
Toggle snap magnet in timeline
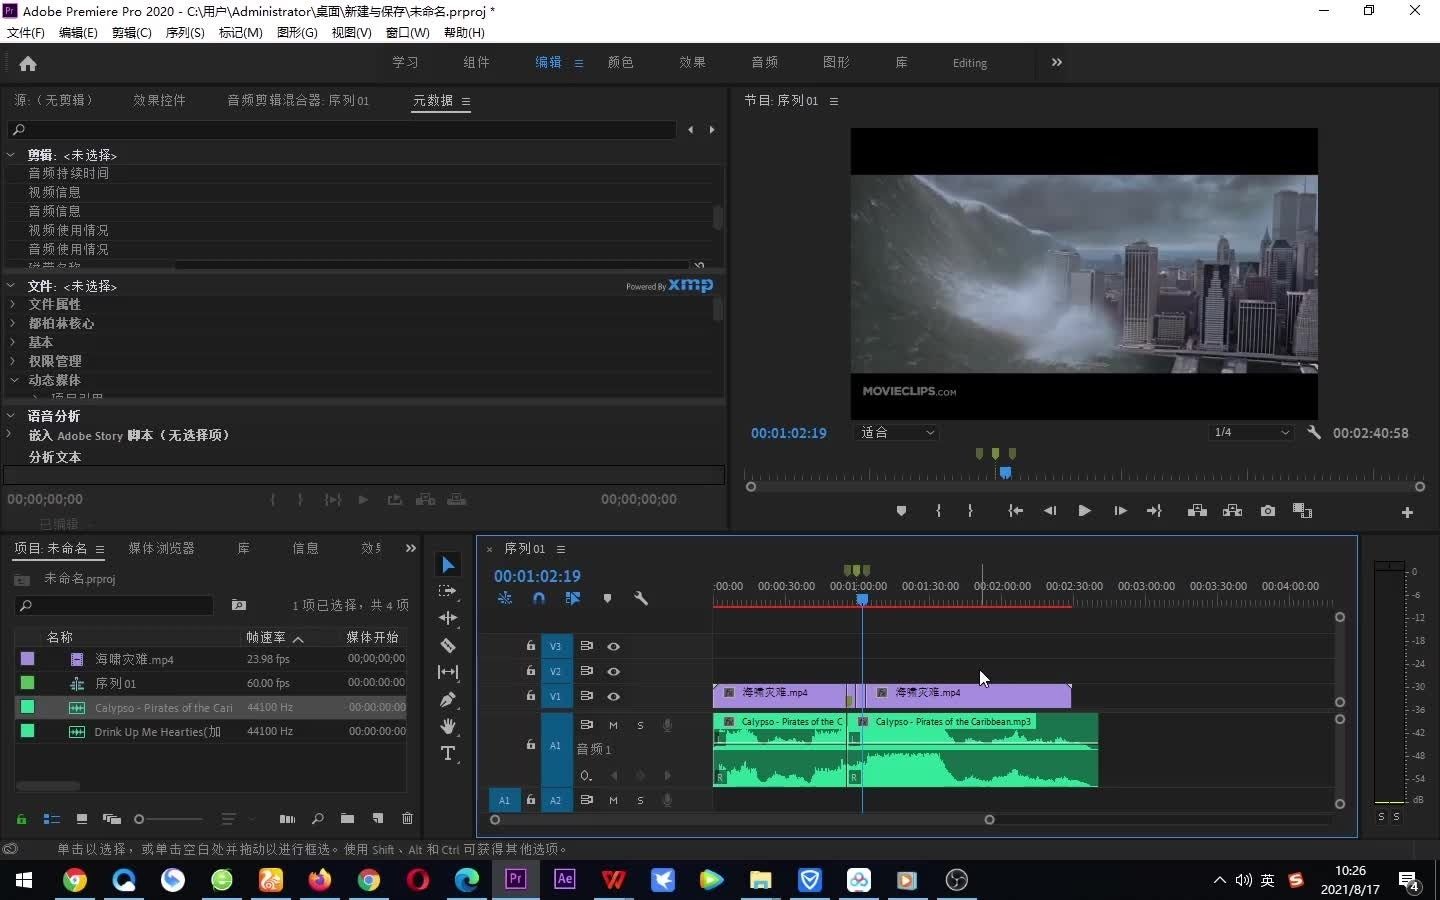(x=539, y=598)
